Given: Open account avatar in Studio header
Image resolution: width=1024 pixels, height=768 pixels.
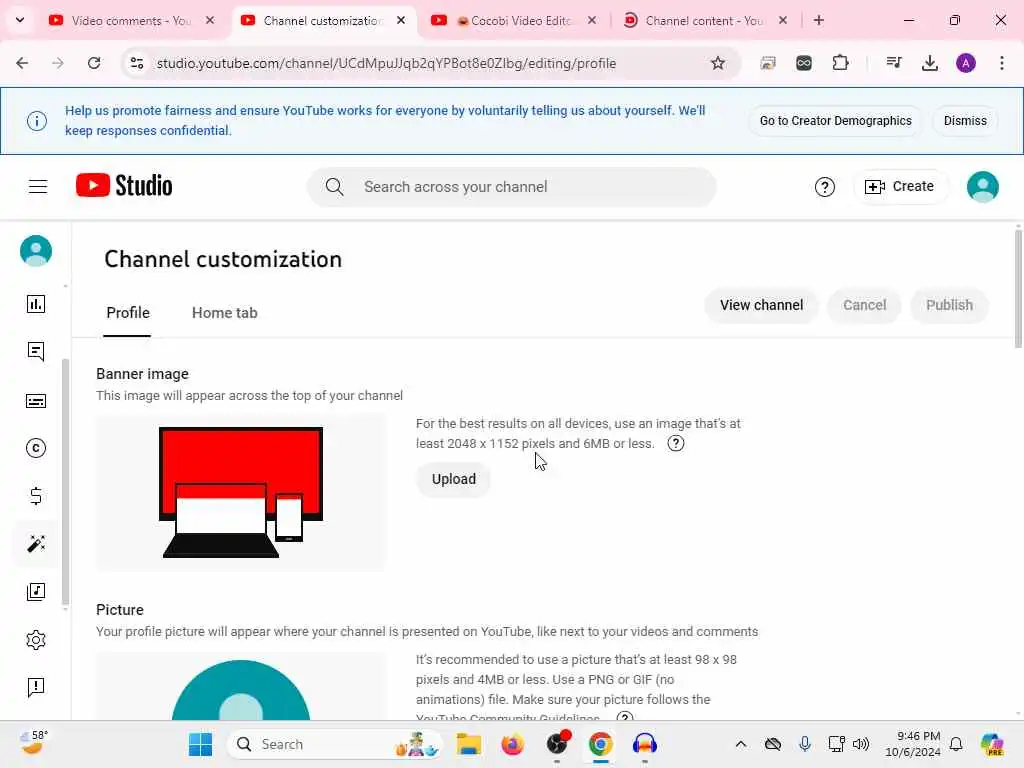Looking at the screenshot, I should coord(982,187).
